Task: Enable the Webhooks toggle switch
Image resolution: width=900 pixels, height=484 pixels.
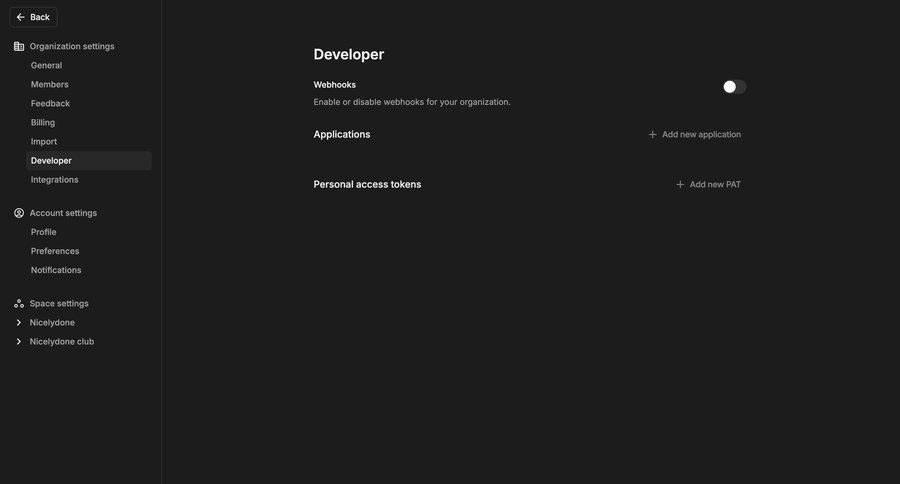Action: point(734,87)
